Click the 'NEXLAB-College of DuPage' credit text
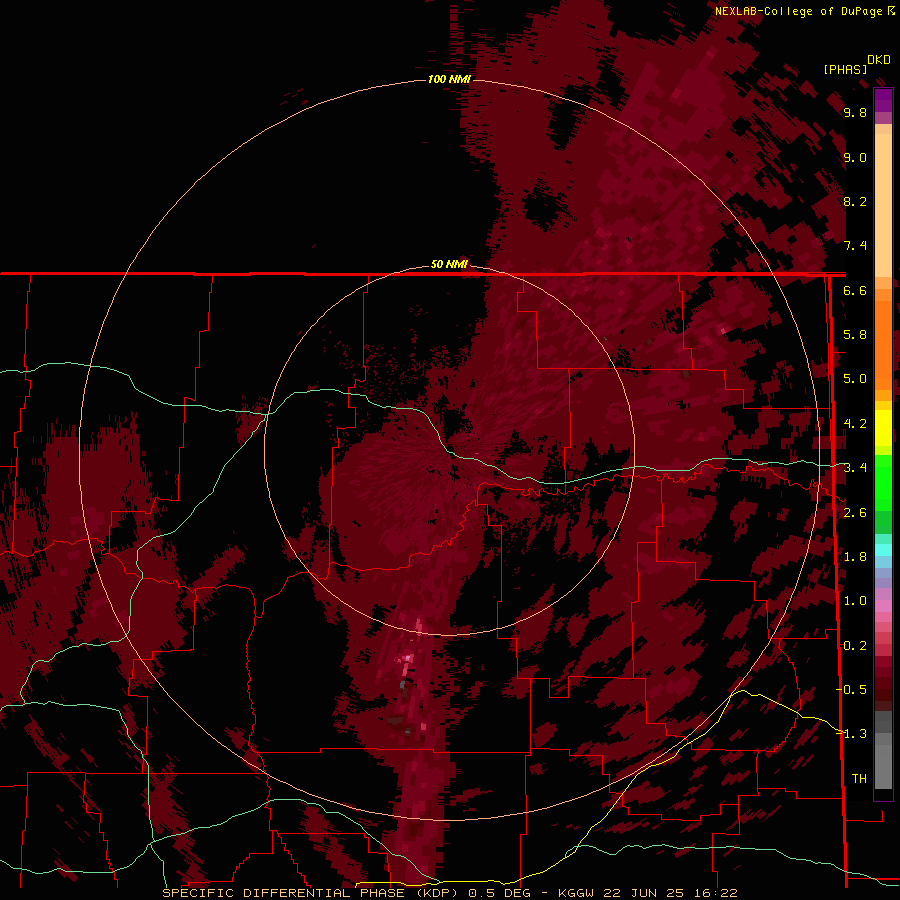 tap(798, 11)
